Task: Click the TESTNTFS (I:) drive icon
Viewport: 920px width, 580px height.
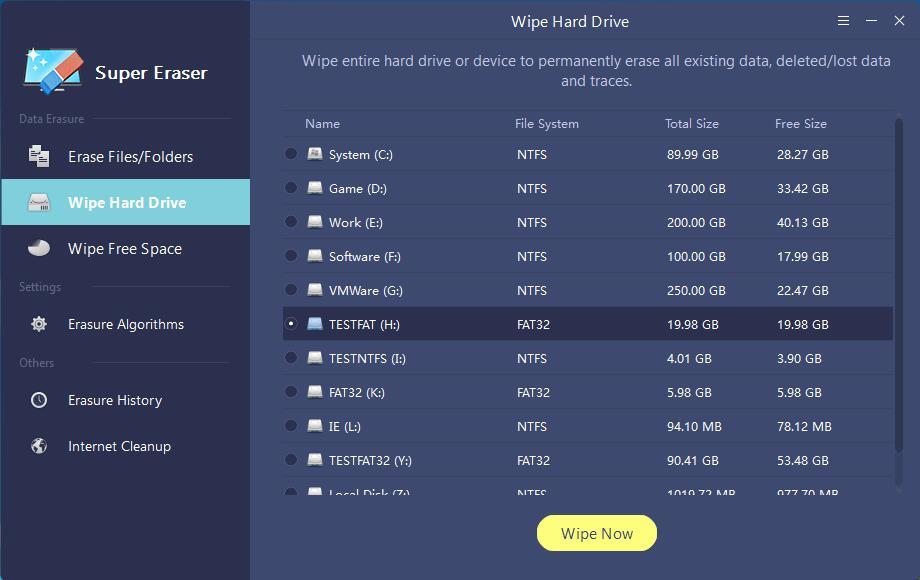Action: pos(315,358)
